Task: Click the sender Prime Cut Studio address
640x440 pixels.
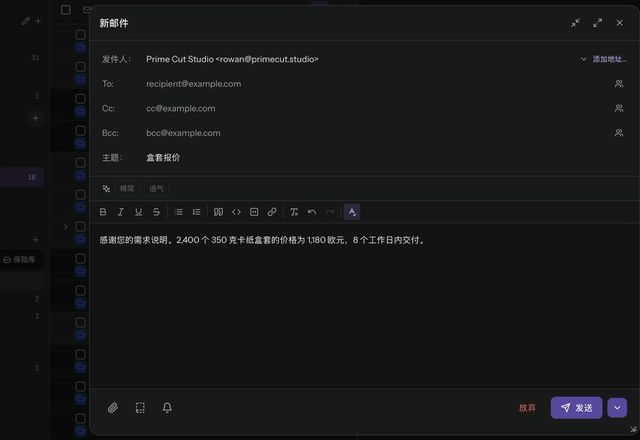Action: click(232, 59)
